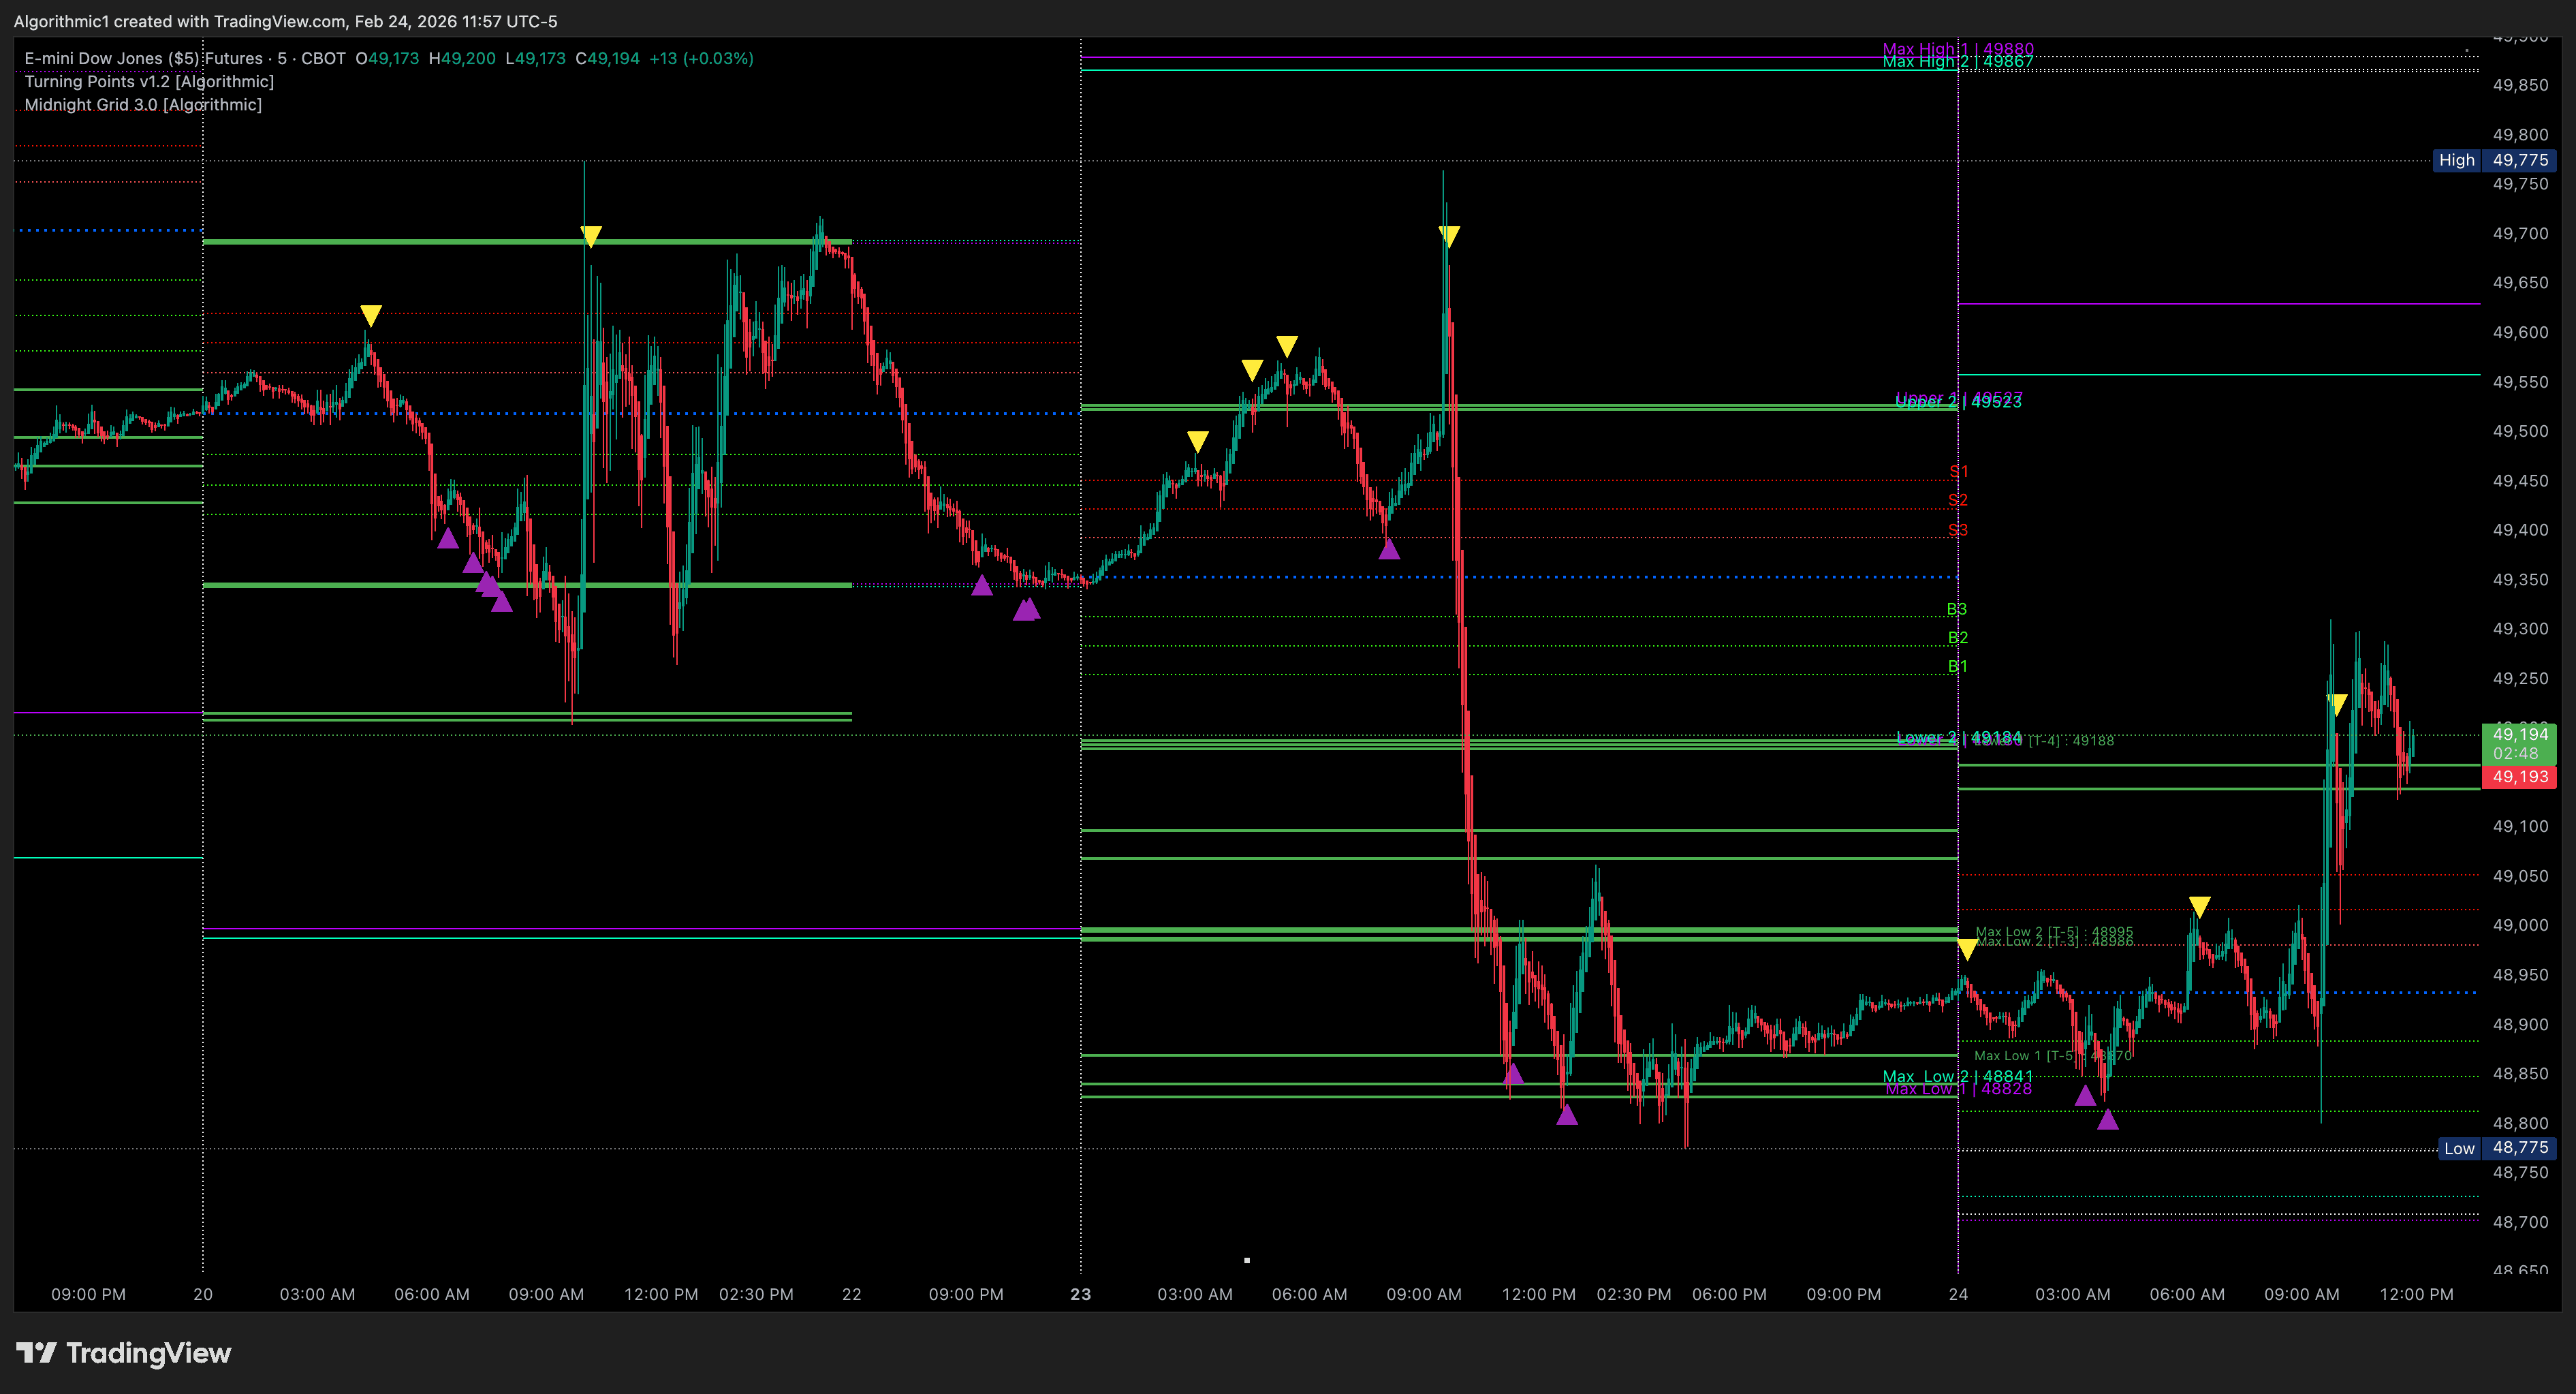Click the bold 23 date on time axis

(x=1080, y=1294)
